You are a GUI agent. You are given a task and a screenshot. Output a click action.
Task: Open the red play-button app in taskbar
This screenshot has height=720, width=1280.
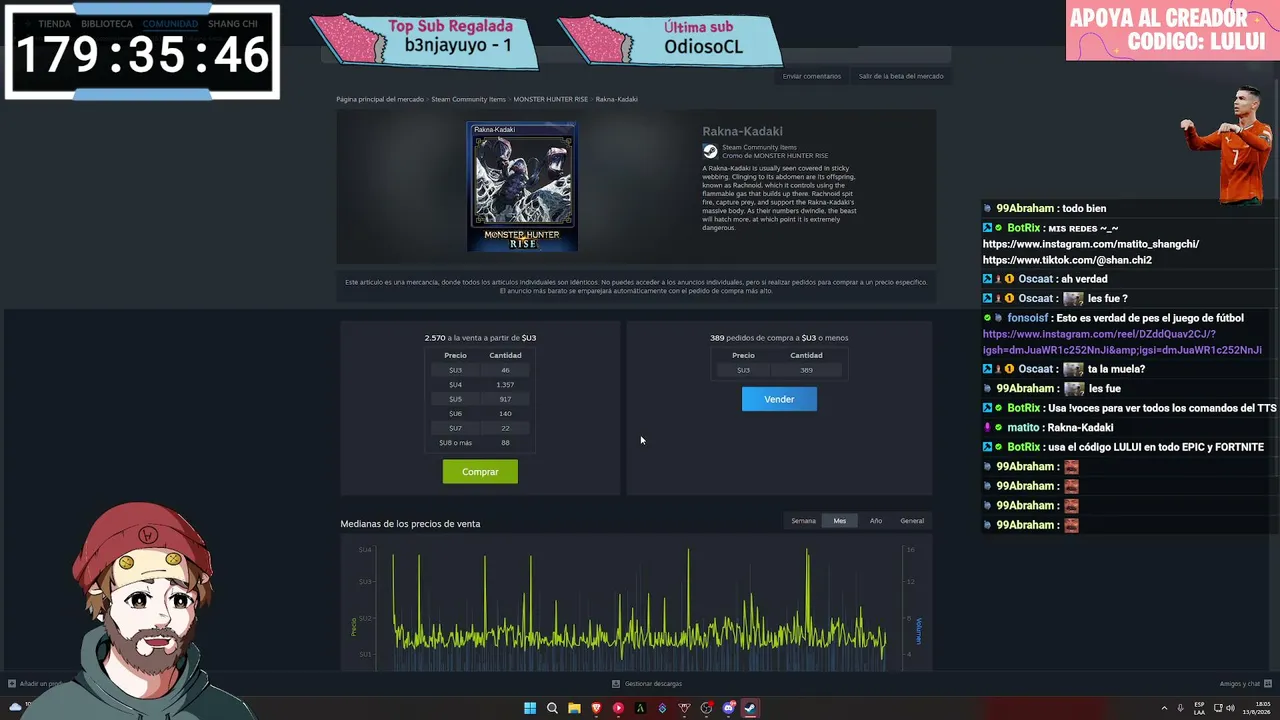[x=618, y=708]
